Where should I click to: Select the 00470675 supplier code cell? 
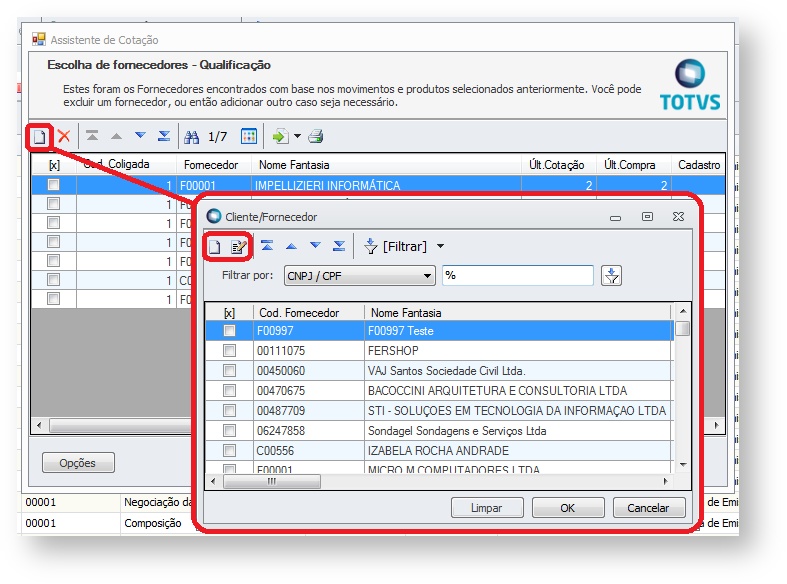pyautogui.click(x=309, y=391)
